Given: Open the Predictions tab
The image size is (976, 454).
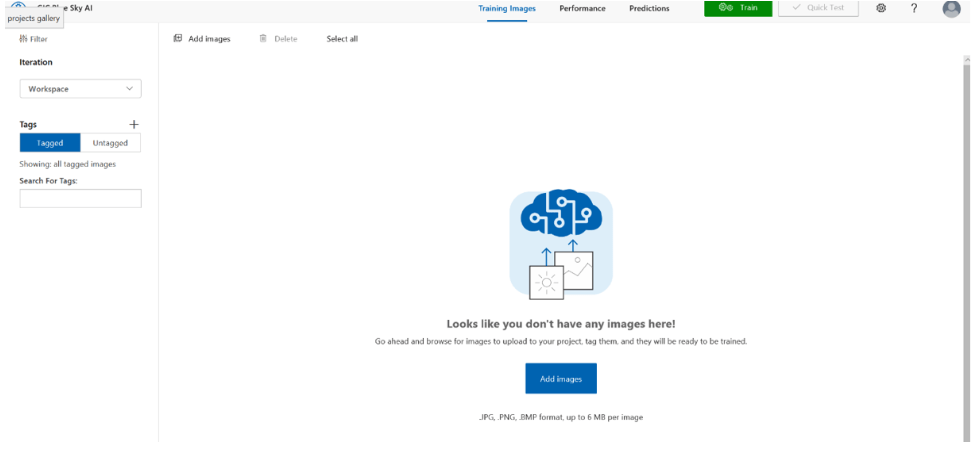Looking at the screenshot, I should 649,9.
